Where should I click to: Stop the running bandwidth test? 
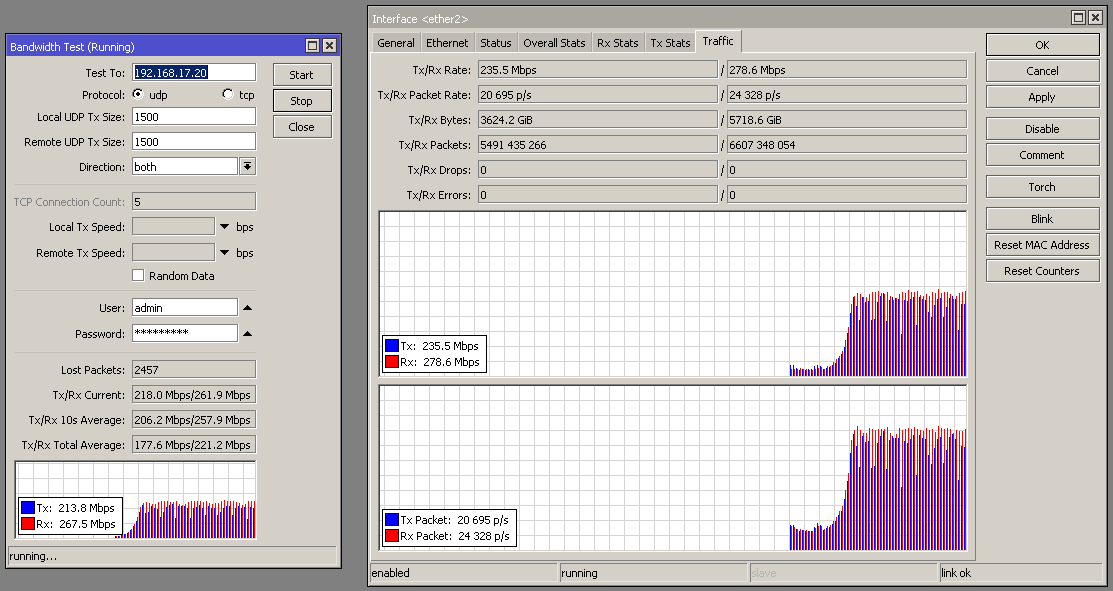[301, 101]
